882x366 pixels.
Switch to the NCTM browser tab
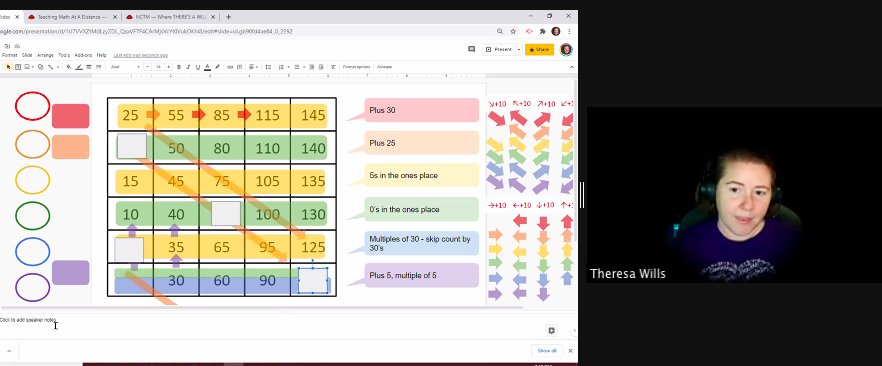coord(171,17)
